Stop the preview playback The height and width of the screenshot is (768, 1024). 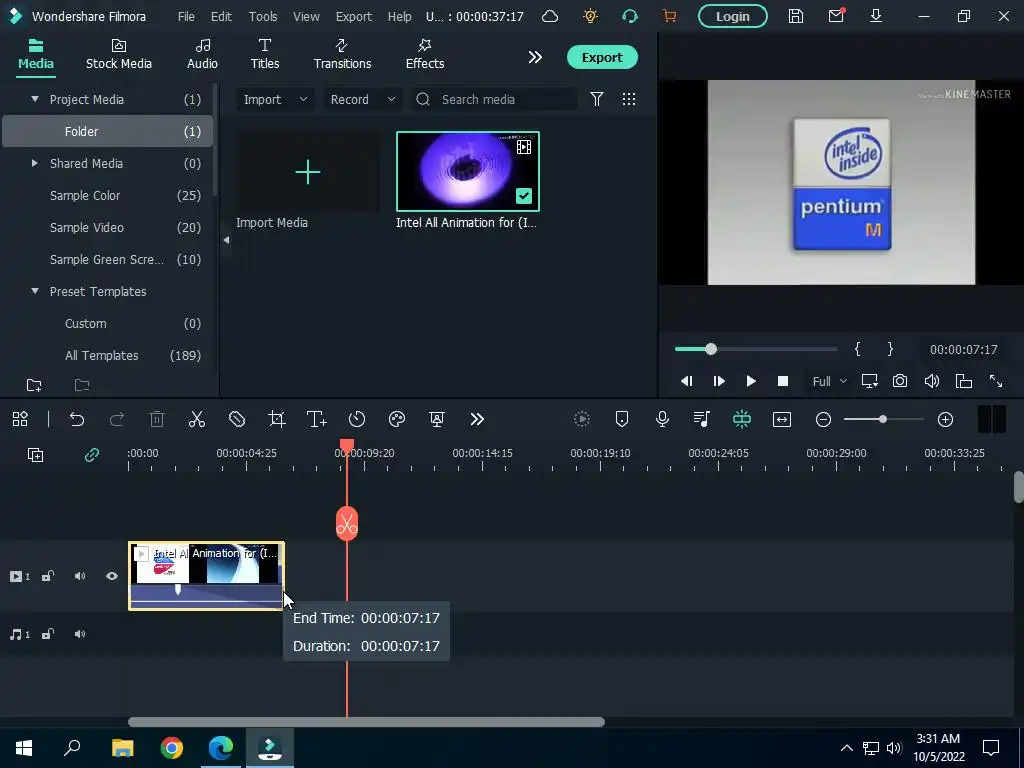(783, 381)
